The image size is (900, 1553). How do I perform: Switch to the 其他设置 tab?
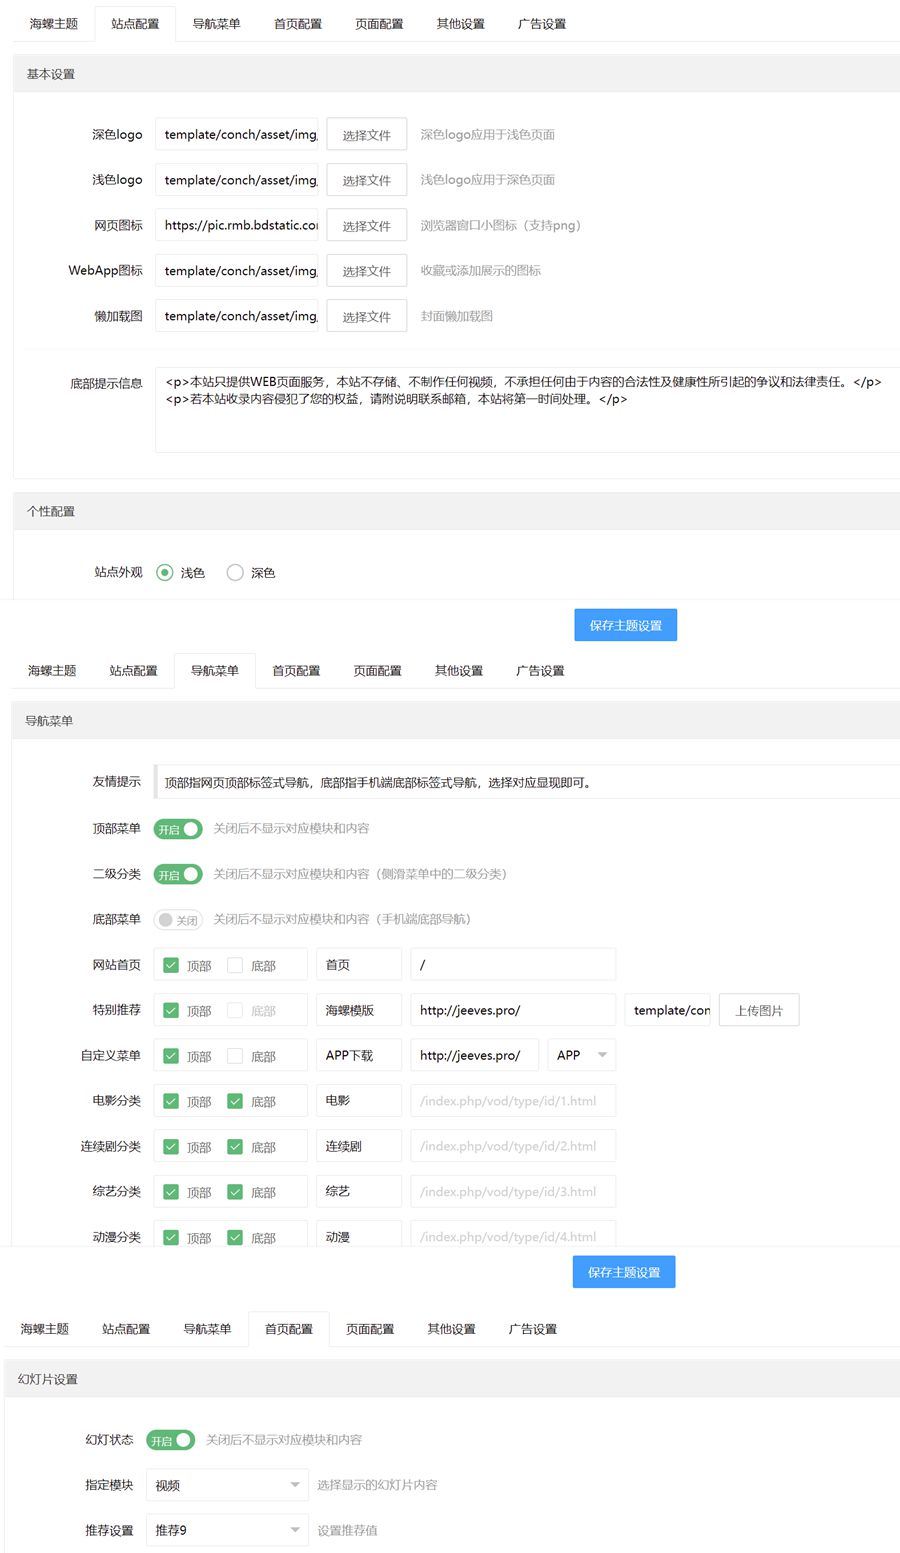pos(459,24)
